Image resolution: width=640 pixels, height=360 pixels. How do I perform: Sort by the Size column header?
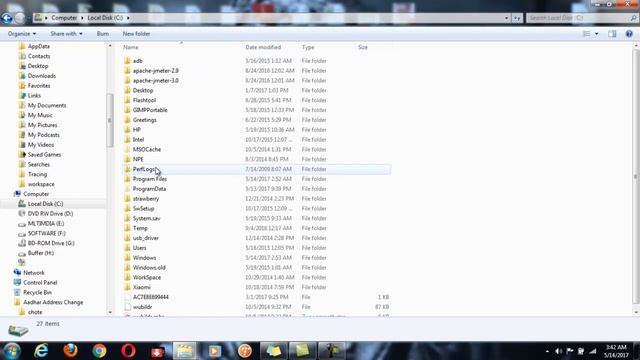click(x=363, y=47)
